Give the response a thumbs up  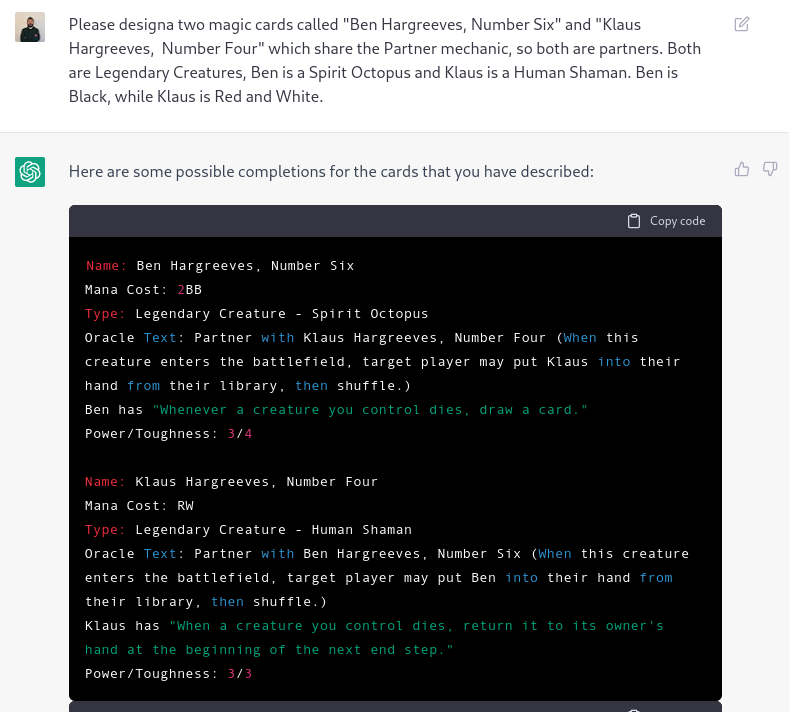click(742, 169)
